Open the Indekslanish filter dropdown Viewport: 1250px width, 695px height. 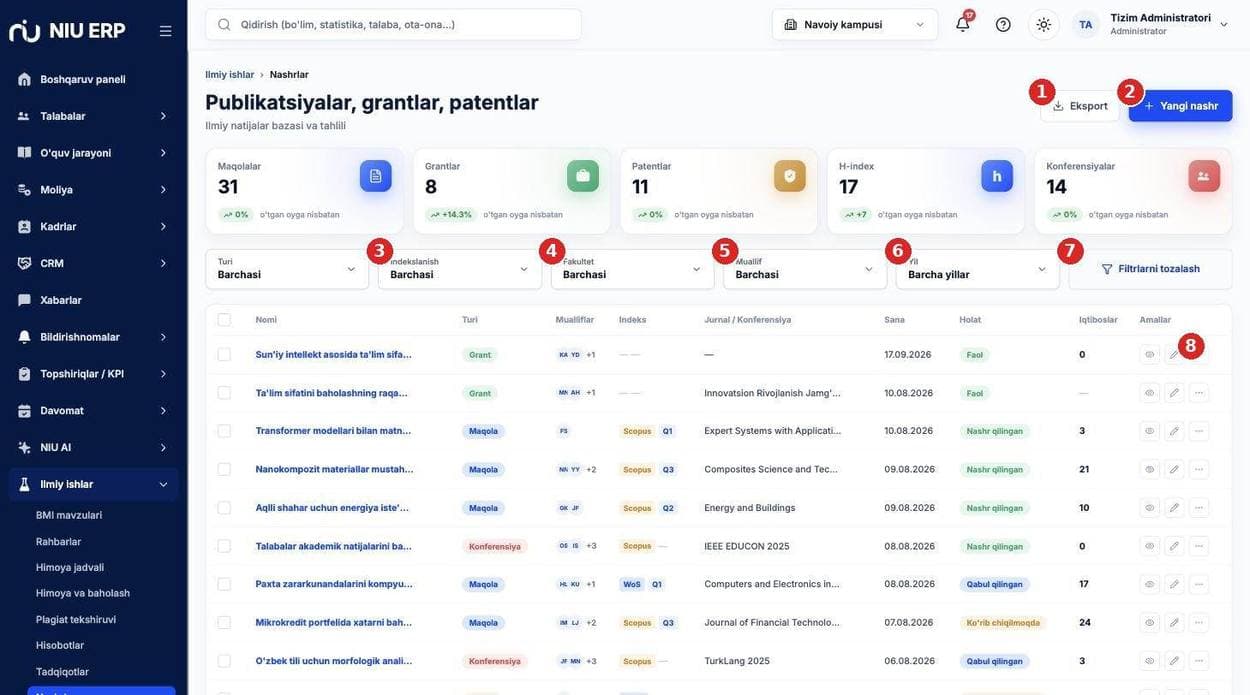click(460, 269)
